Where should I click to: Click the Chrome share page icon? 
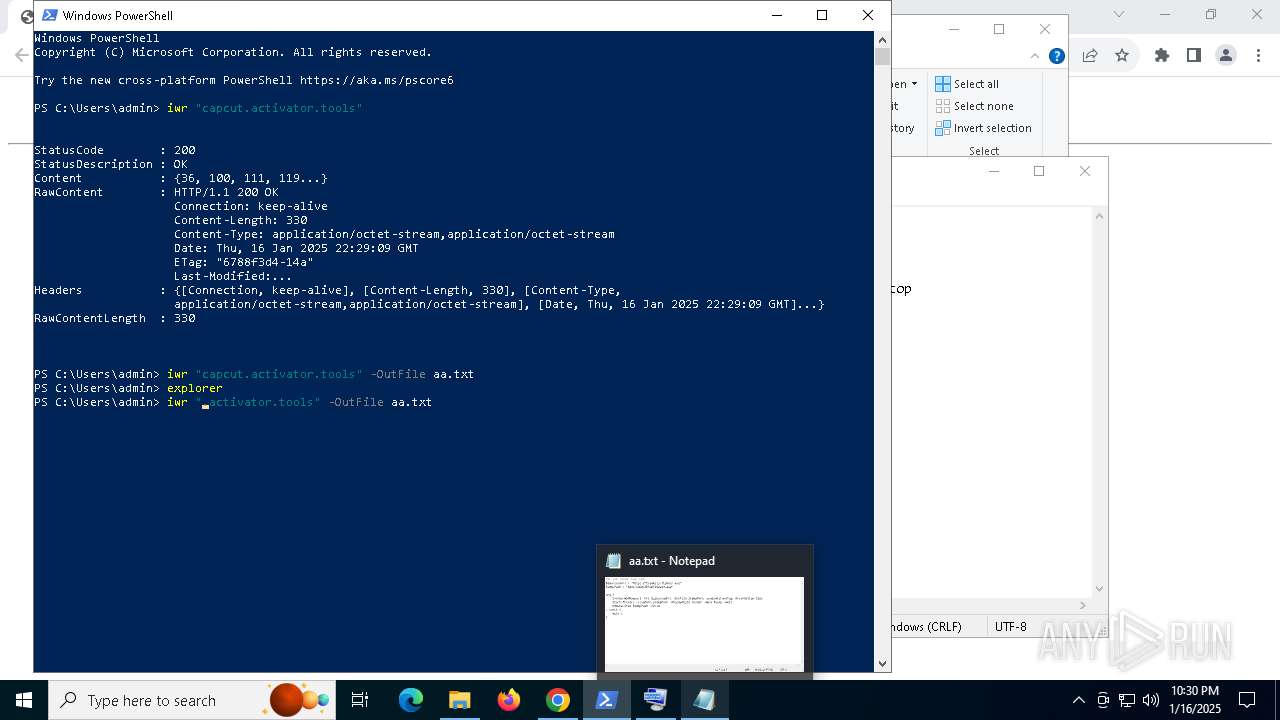tap(1090, 56)
